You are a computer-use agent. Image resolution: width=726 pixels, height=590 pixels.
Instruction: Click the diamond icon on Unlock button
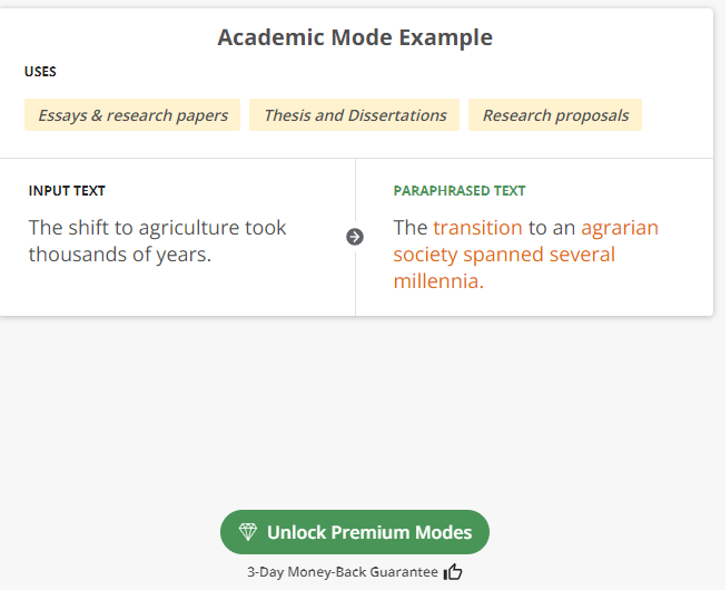pos(248,532)
